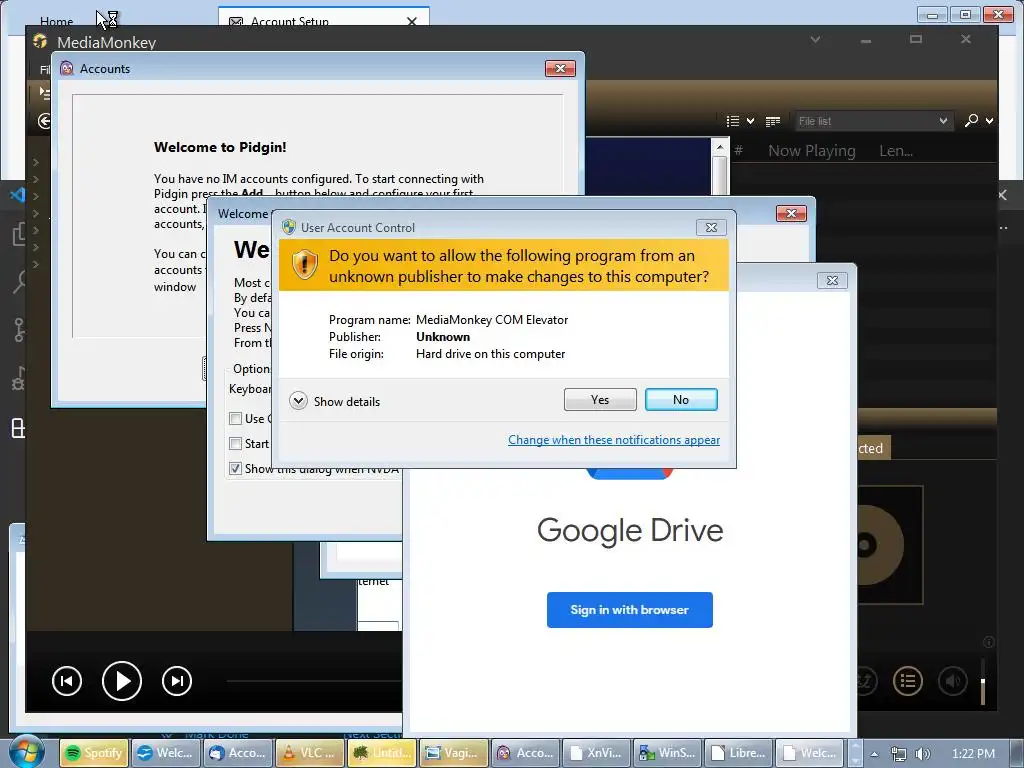Expand Show details in the UAC dialog
The width and height of the screenshot is (1024, 768).
pyautogui.click(x=334, y=401)
